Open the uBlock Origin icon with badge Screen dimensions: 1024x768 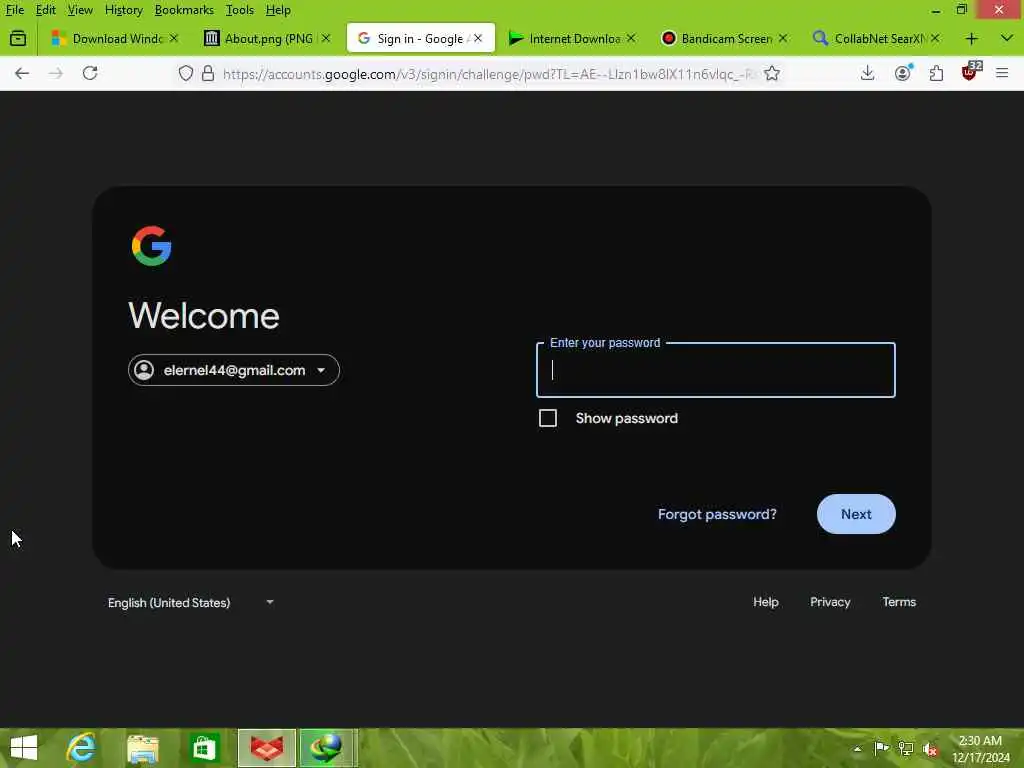971,71
